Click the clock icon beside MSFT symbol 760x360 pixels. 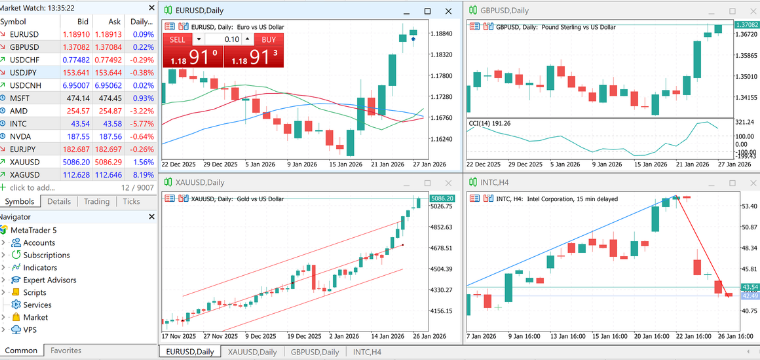tap(3, 98)
